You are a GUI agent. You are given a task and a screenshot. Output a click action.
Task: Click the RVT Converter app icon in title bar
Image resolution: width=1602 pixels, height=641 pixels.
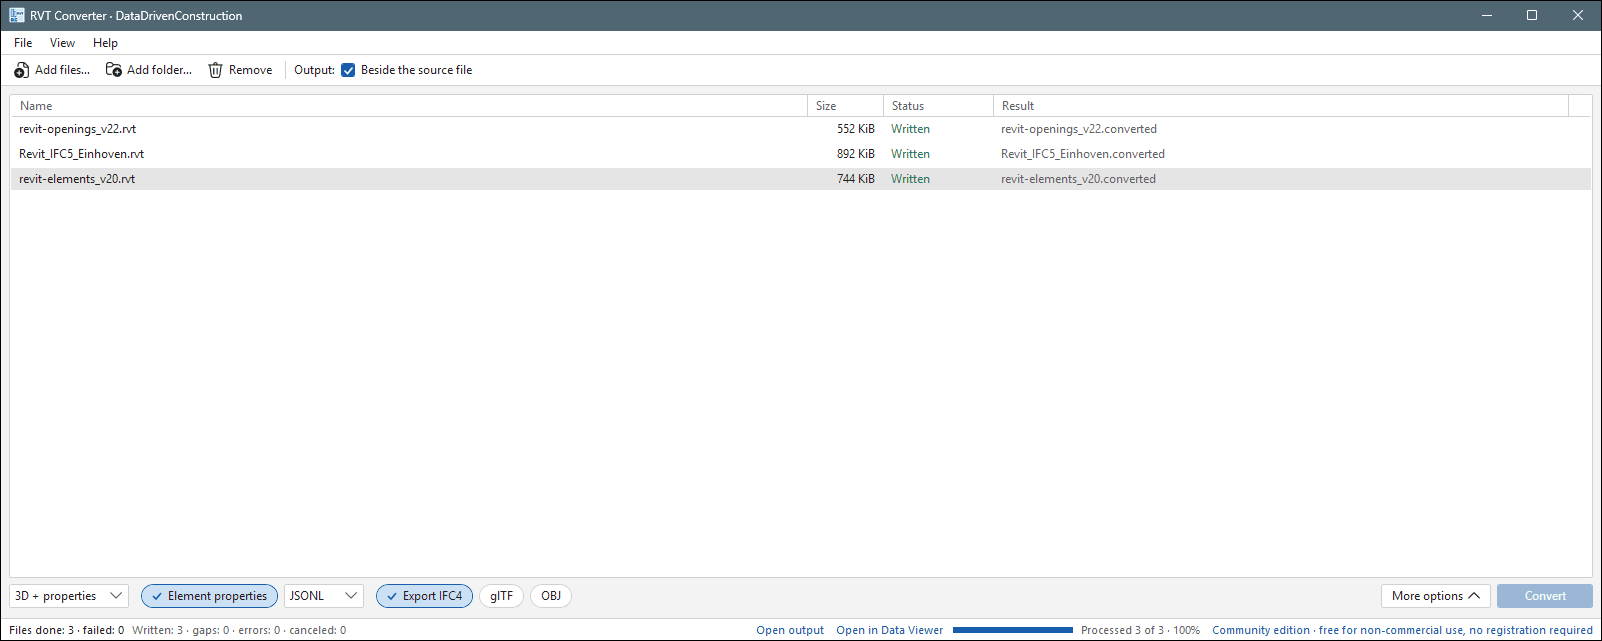click(17, 15)
